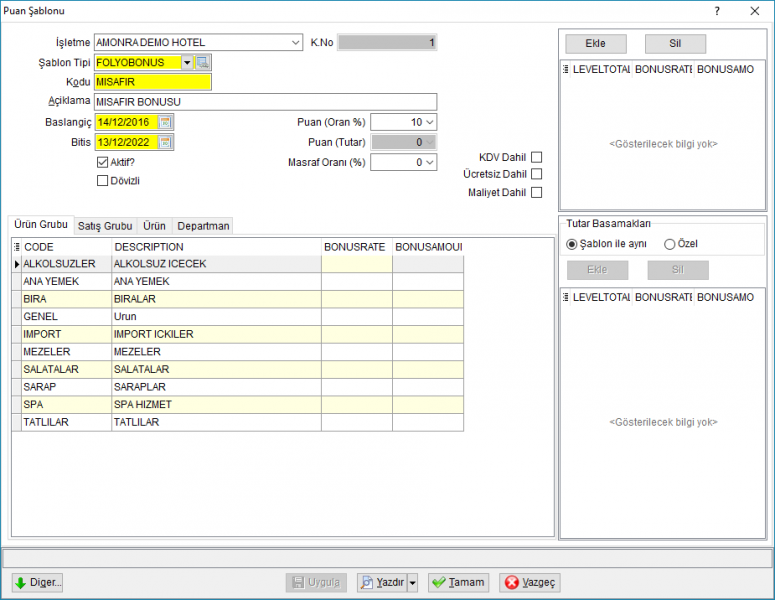The image size is (775, 600).
Task: Click the SPA HIZMET description cell
Action: (x=216, y=404)
